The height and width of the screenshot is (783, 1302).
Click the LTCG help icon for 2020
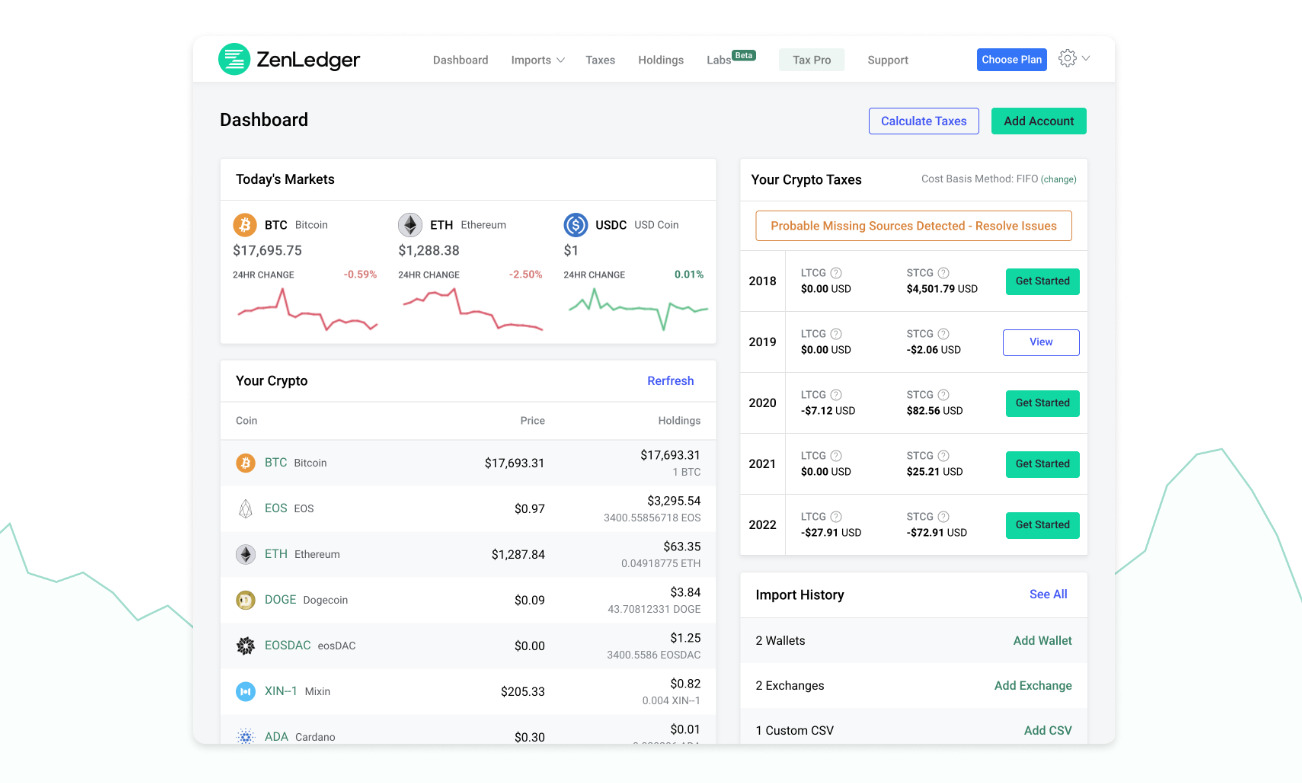pos(836,394)
